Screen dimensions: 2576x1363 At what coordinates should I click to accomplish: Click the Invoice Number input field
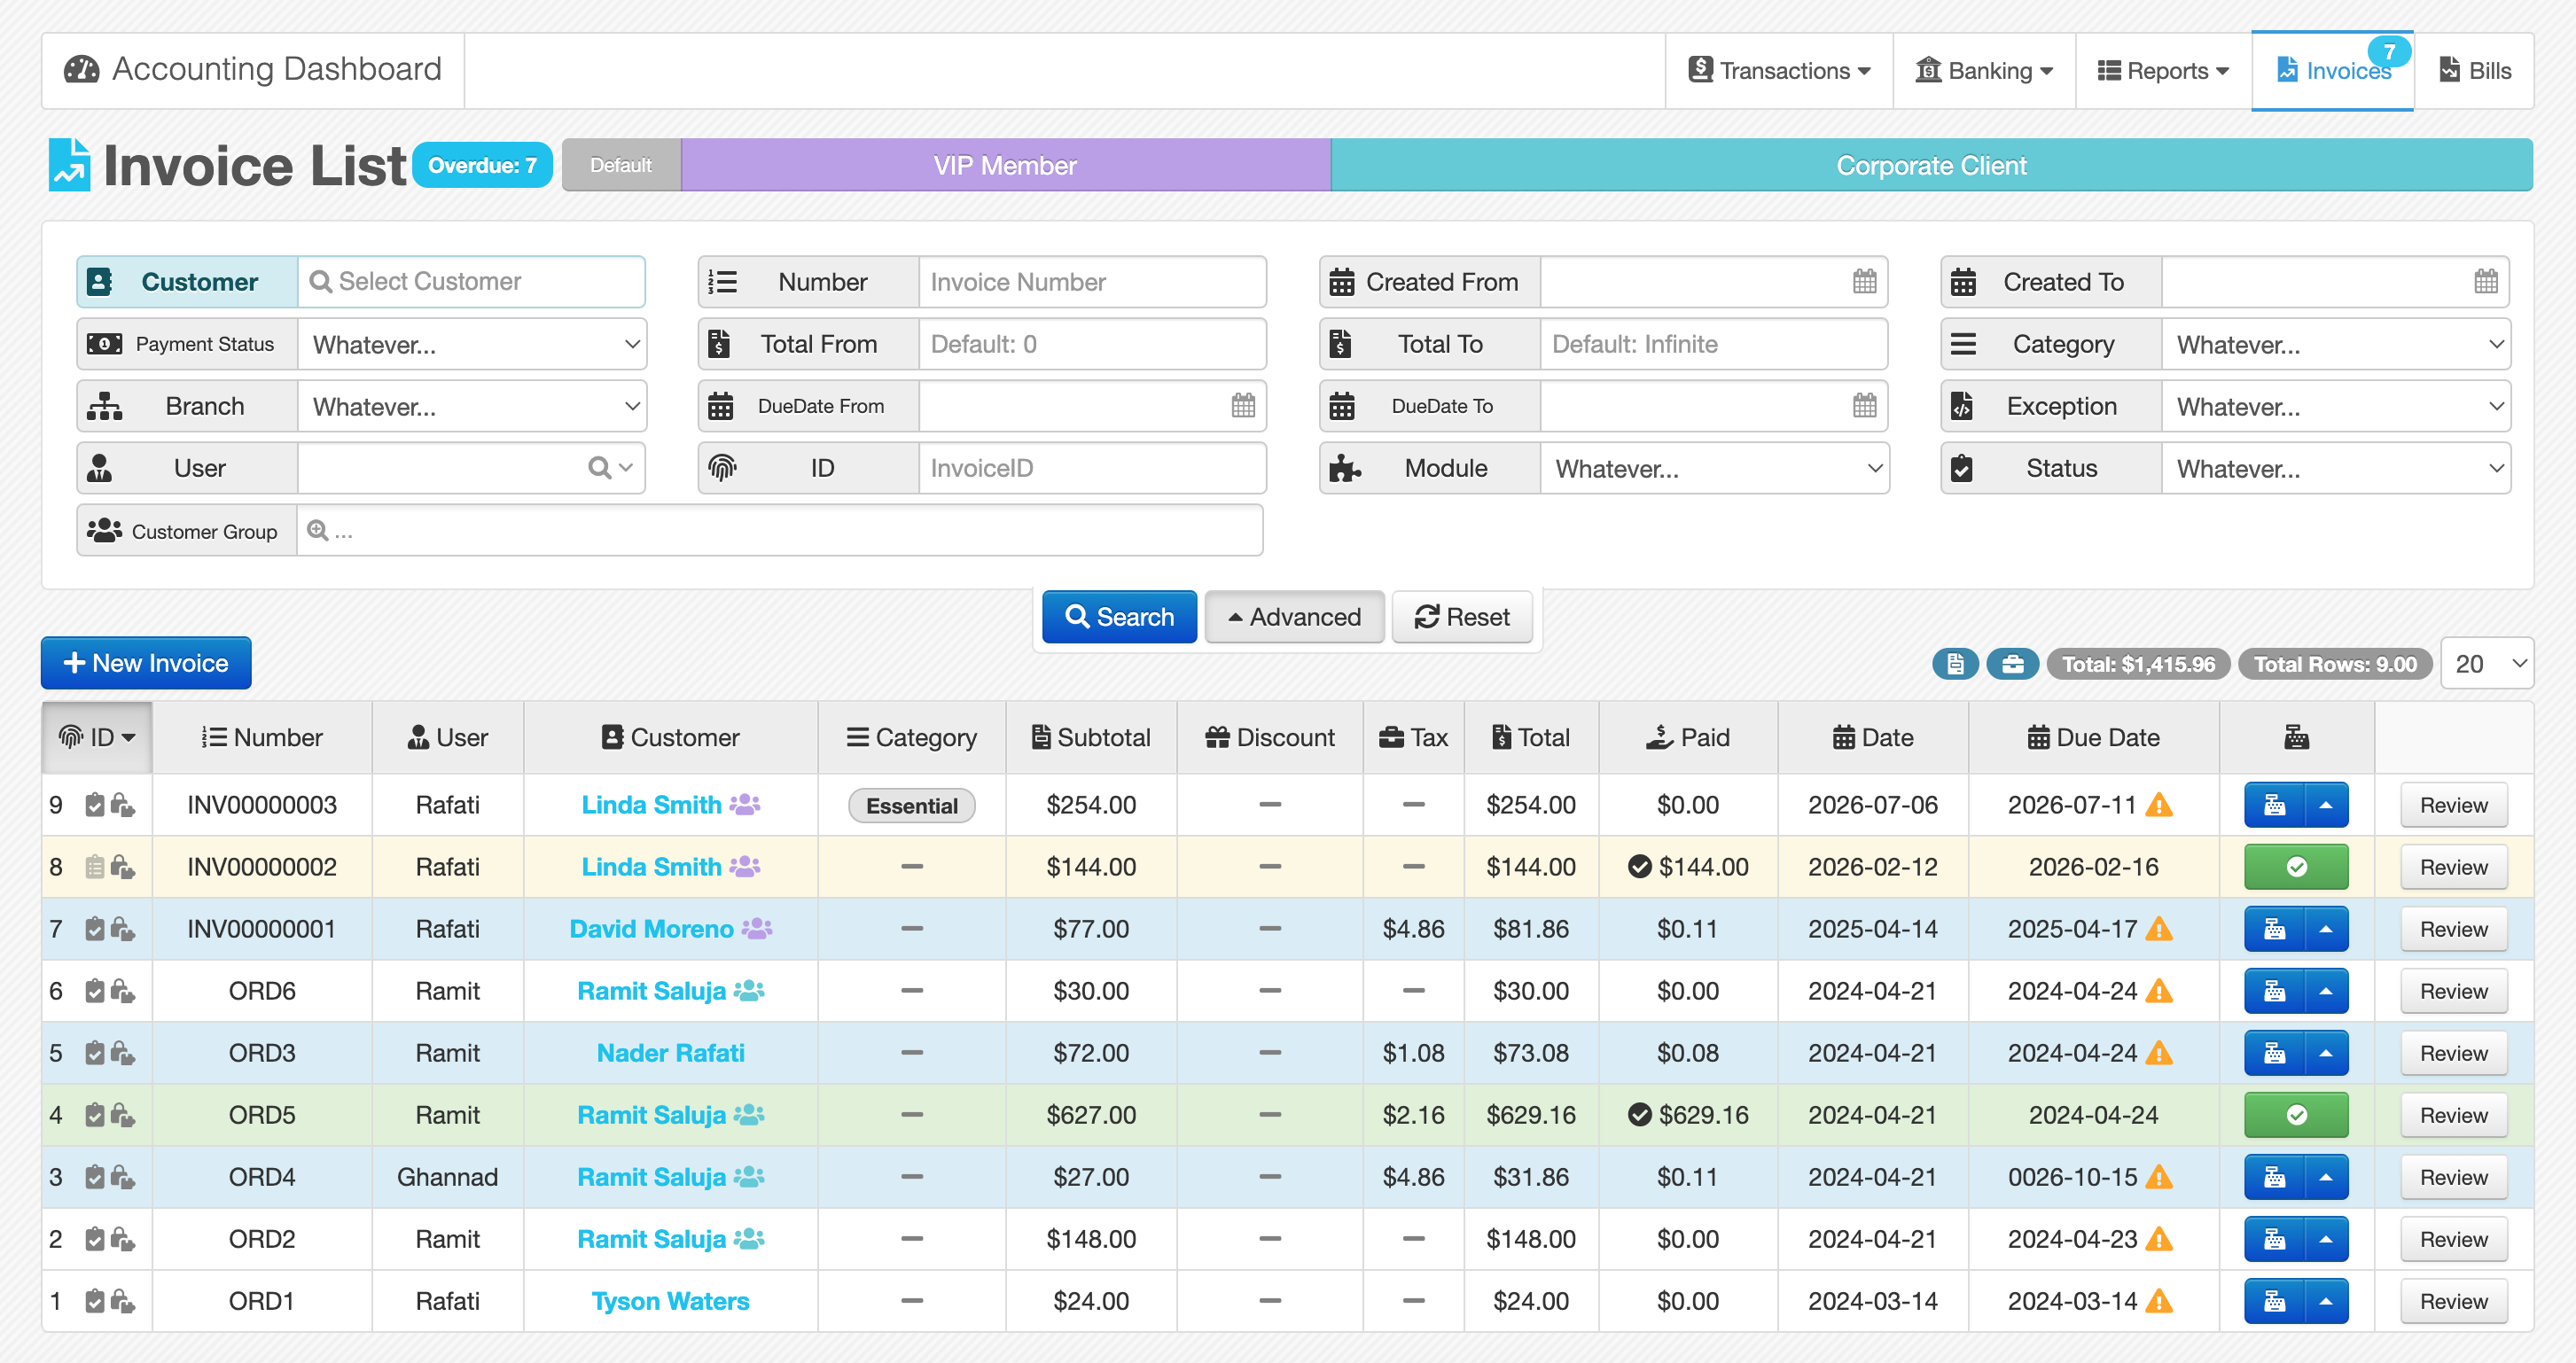coord(1092,282)
